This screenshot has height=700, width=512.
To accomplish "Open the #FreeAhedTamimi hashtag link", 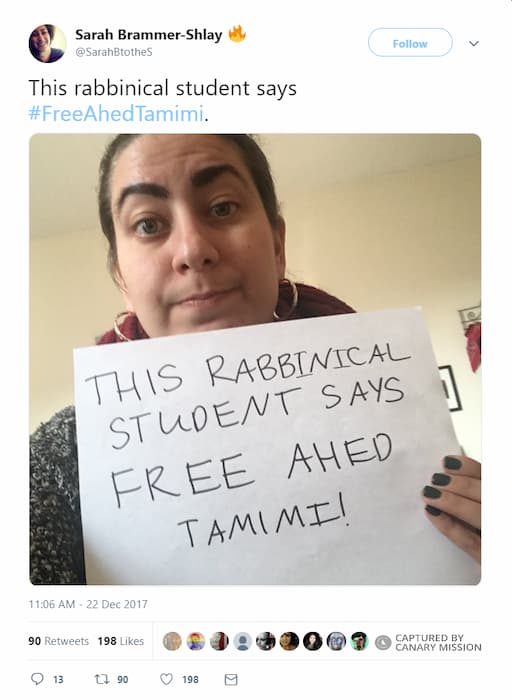I will point(116,113).
